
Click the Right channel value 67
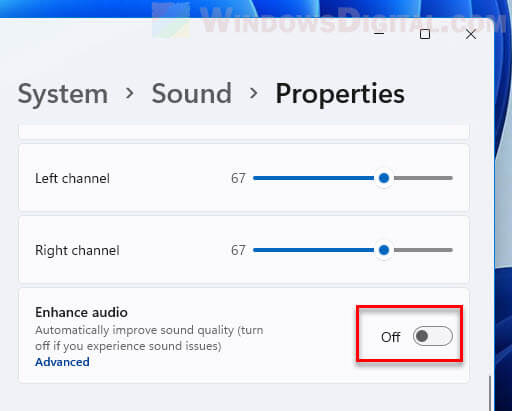[x=238, y=250]
